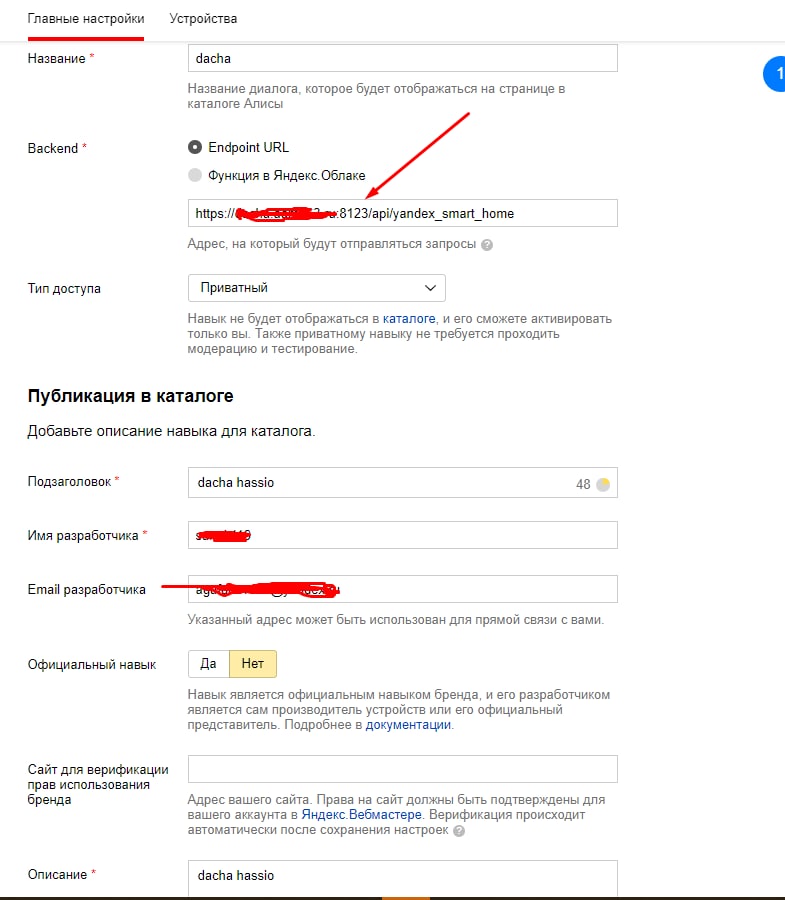Set Официальный навык to Да
This screenshot has width=785, height=900.
click(208, 664)
